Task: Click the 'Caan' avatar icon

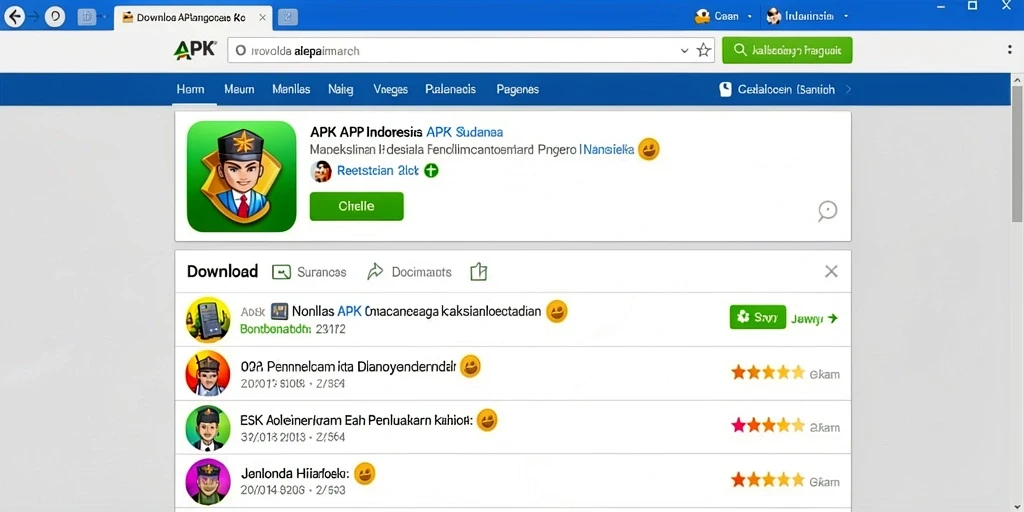Action: click(x=702, y=16)
